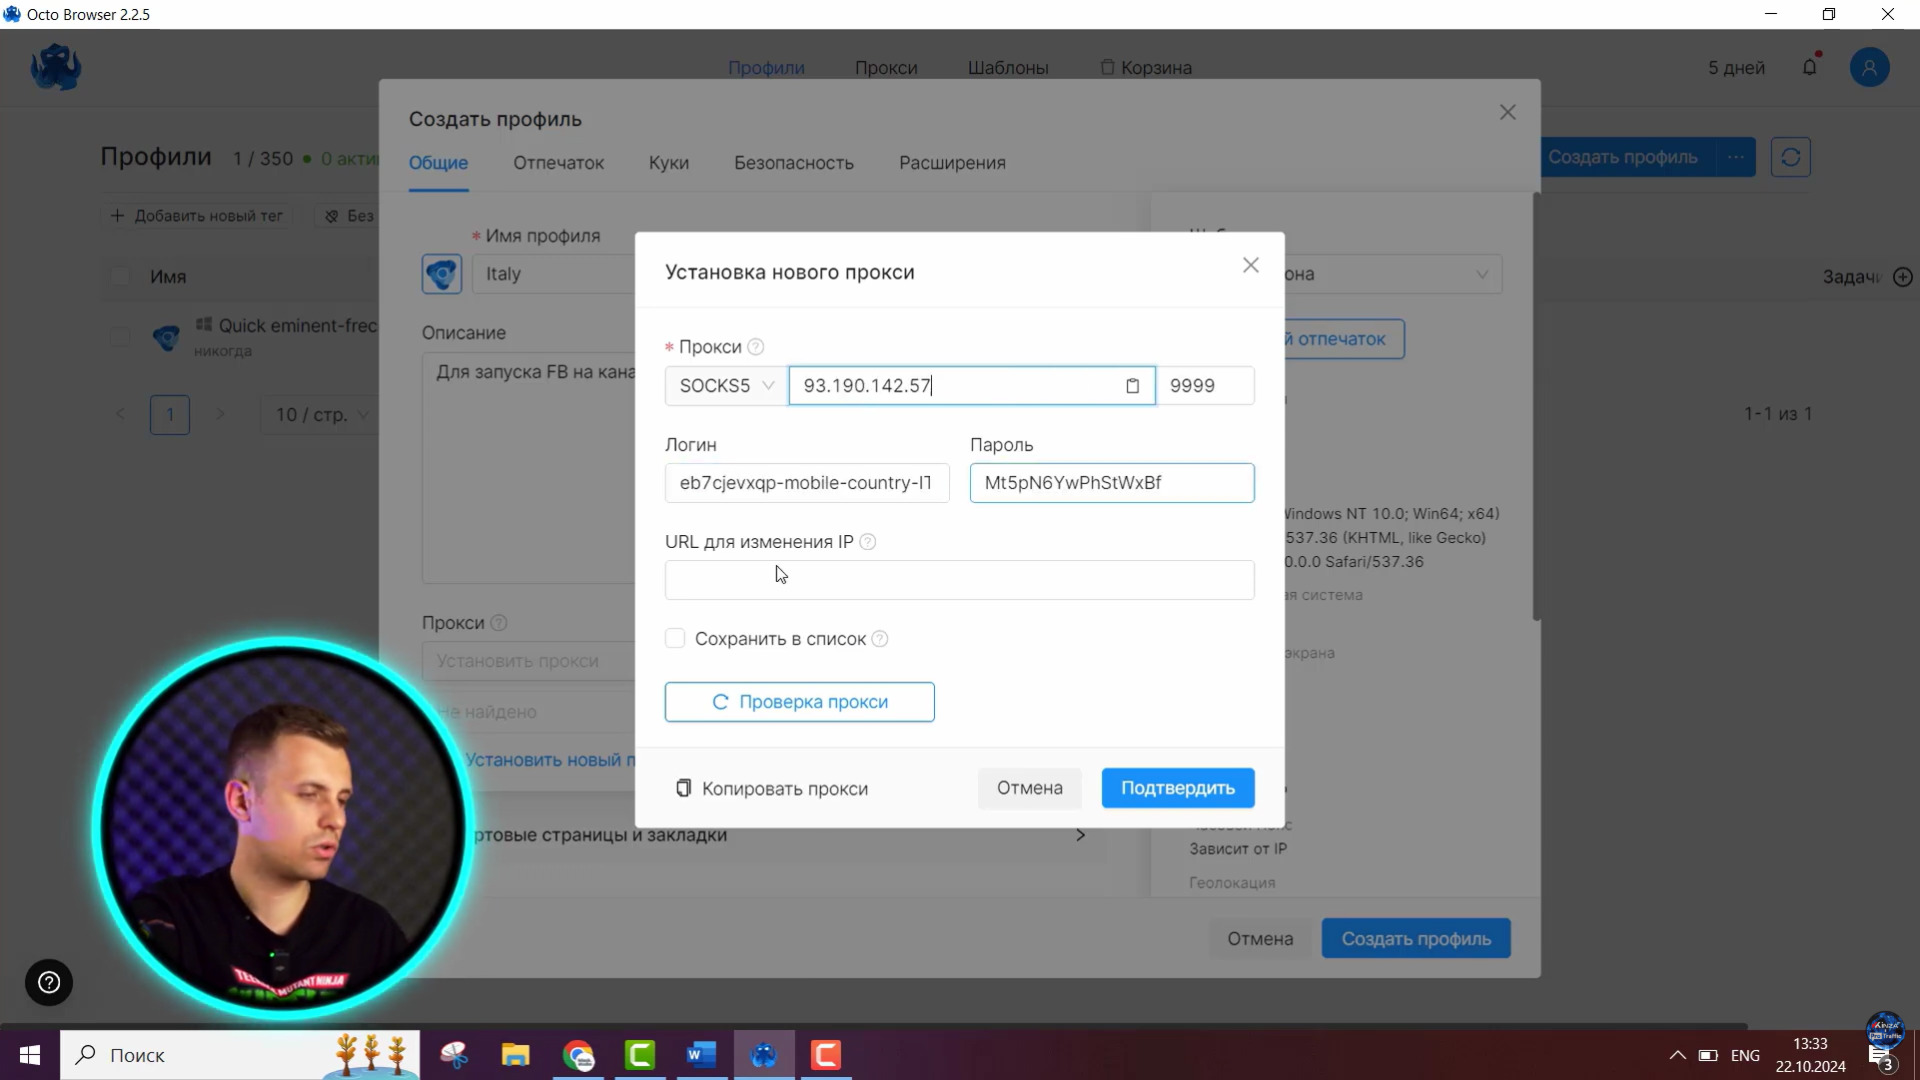1920x1080 pixels.
Task: Open File Explorer from the taskbar
Action: [515, 1055]
